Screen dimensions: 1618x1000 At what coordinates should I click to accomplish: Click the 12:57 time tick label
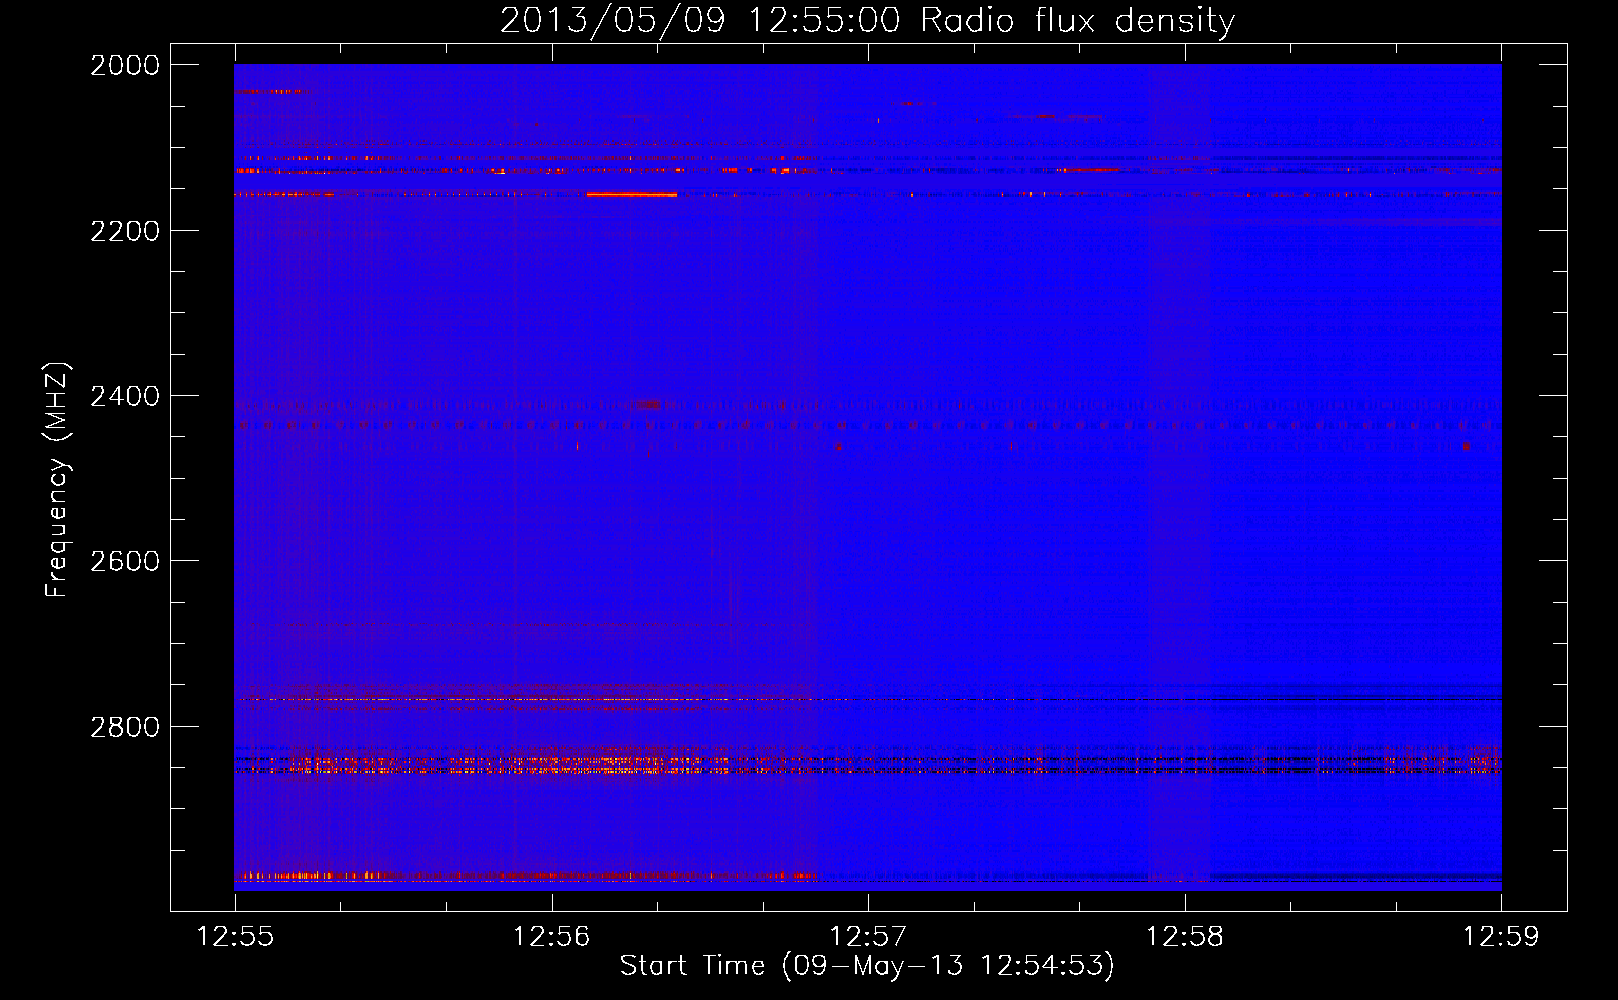(x=868, y=937)
